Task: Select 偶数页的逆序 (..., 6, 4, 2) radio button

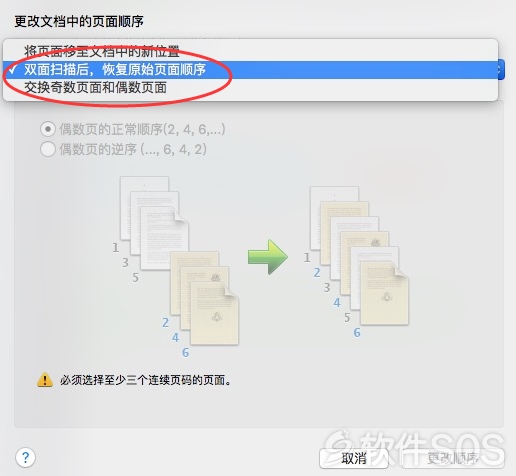Action: point(48,149)
